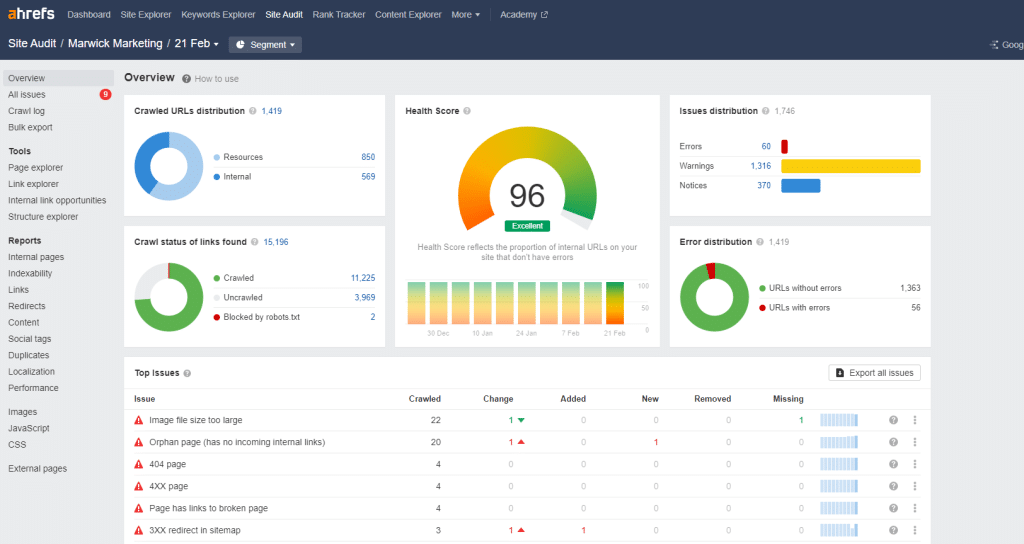Click info icon beside Top Issues heading
Viewport: 1024px width, 544px height.
tap(187, 374)
